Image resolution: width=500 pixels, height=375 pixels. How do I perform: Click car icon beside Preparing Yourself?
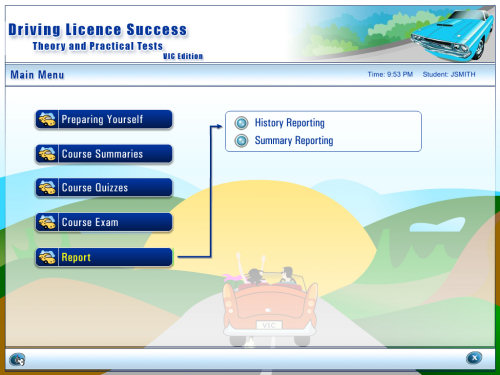47,119
